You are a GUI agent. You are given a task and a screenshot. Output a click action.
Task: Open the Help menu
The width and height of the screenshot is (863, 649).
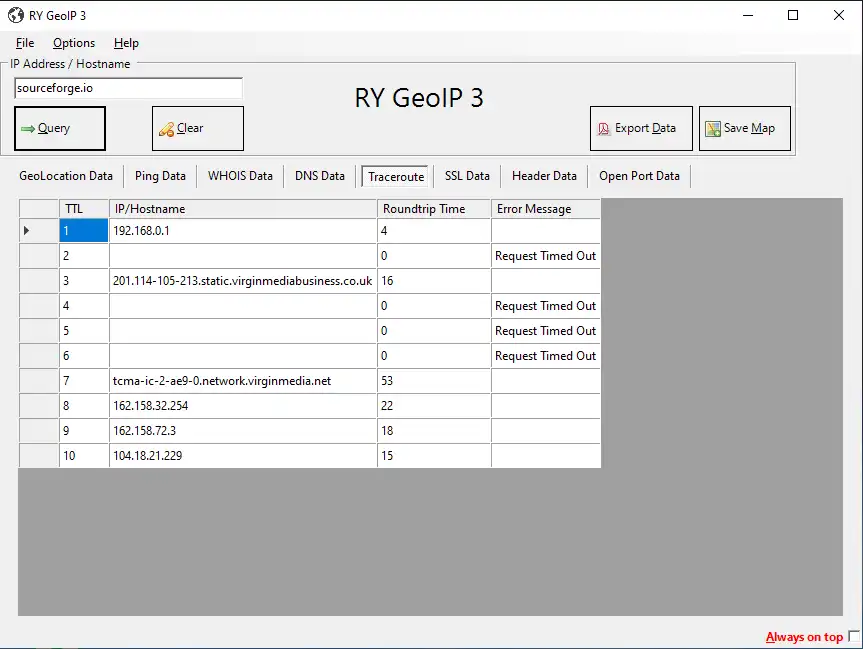[126, 43]
